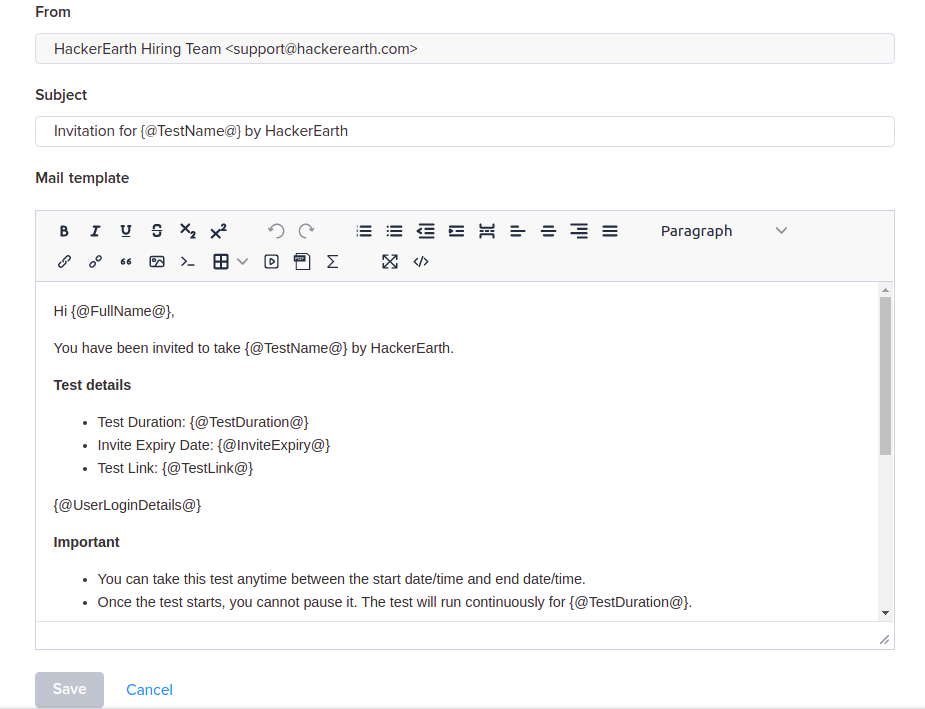The image size is (925, 709).
Task: Click the 'Test Duration: {@TestDuration@}' bullet
Action: [203, 422]
